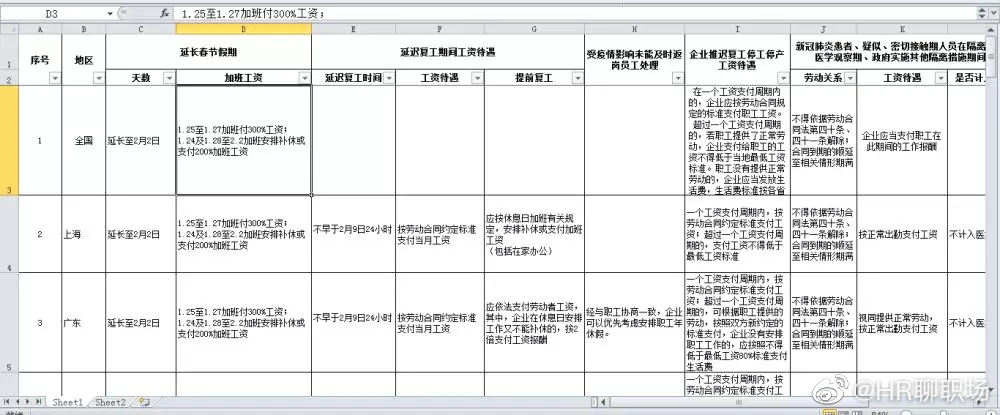Open the 序号 filter dropdown
This screenshot has height=415, width=1000.
[55, 78]
